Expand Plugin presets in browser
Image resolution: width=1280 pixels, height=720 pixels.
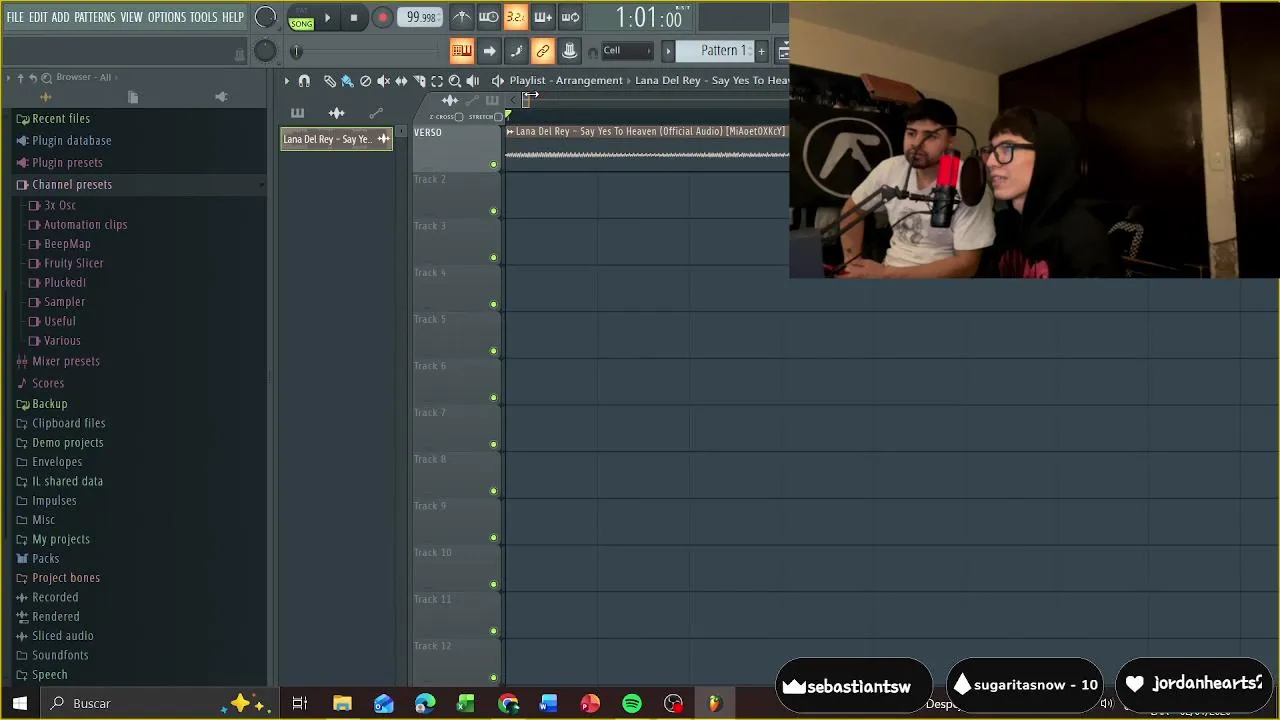click(x=67, y=163)
